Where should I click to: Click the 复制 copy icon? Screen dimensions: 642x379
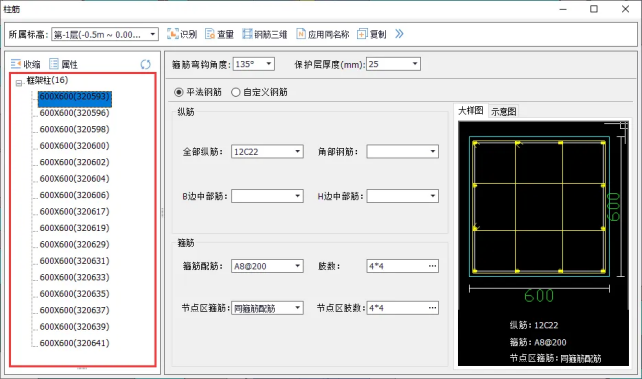coord(362,34)
